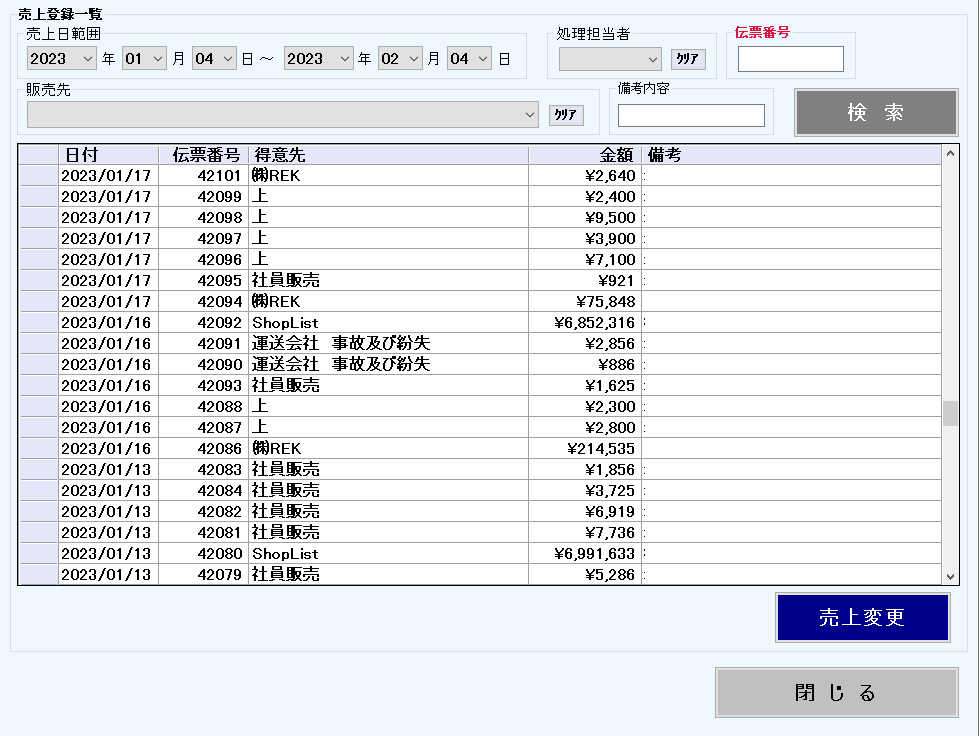Focus the 備考内容 input field
This screenshot has height=736, width=979.
691,115
